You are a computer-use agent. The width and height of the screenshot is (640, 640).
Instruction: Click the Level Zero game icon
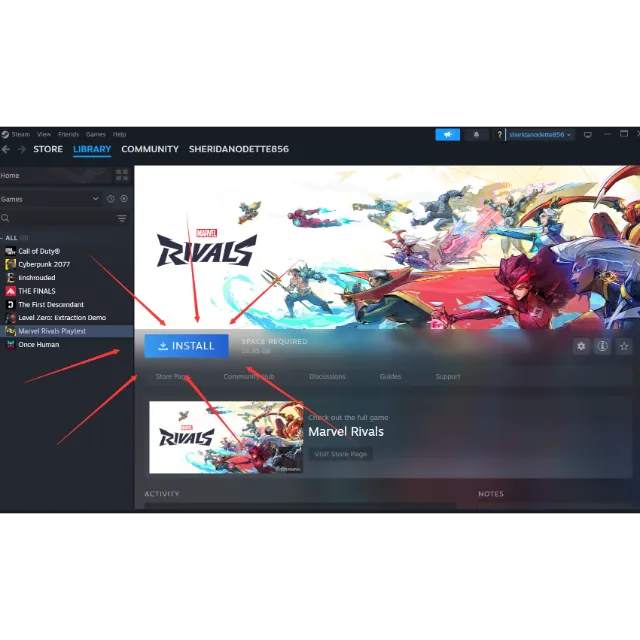(11, 318)
